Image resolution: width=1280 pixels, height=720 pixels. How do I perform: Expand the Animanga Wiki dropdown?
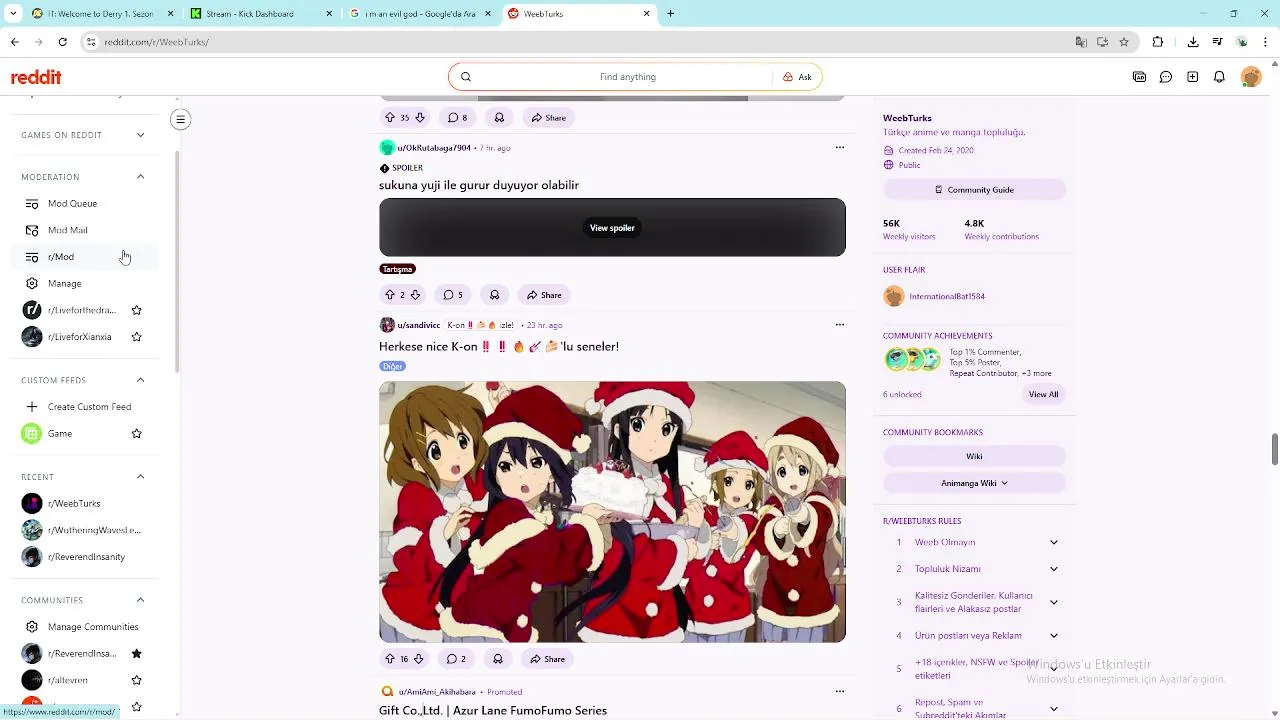tap(974, 483)
